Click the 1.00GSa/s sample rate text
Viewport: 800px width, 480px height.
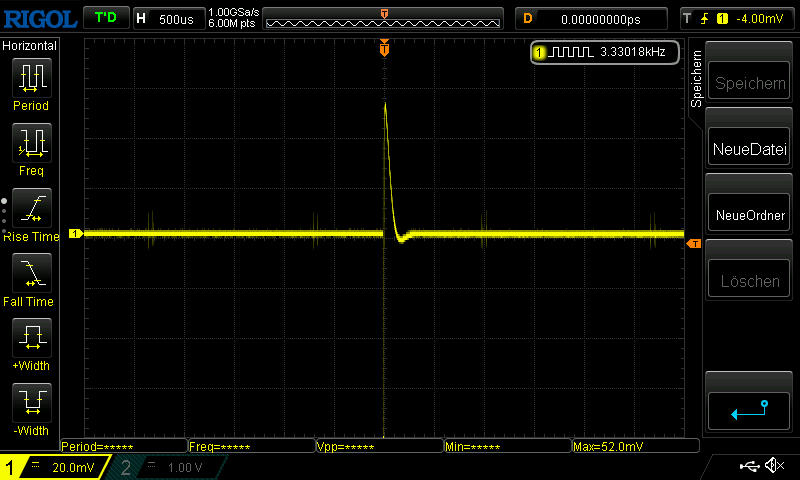coord(233,12)
